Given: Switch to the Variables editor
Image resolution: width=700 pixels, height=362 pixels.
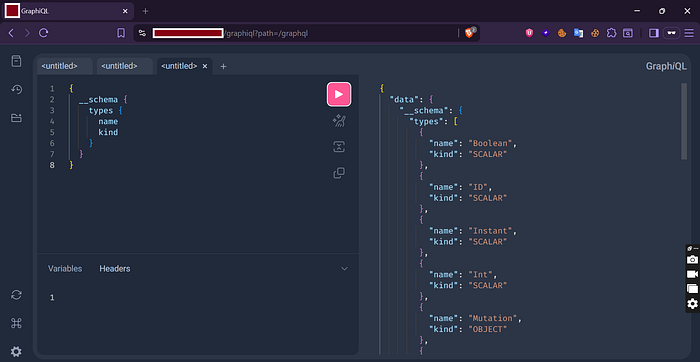Looking at the screenshot, I should coord(65,269).
